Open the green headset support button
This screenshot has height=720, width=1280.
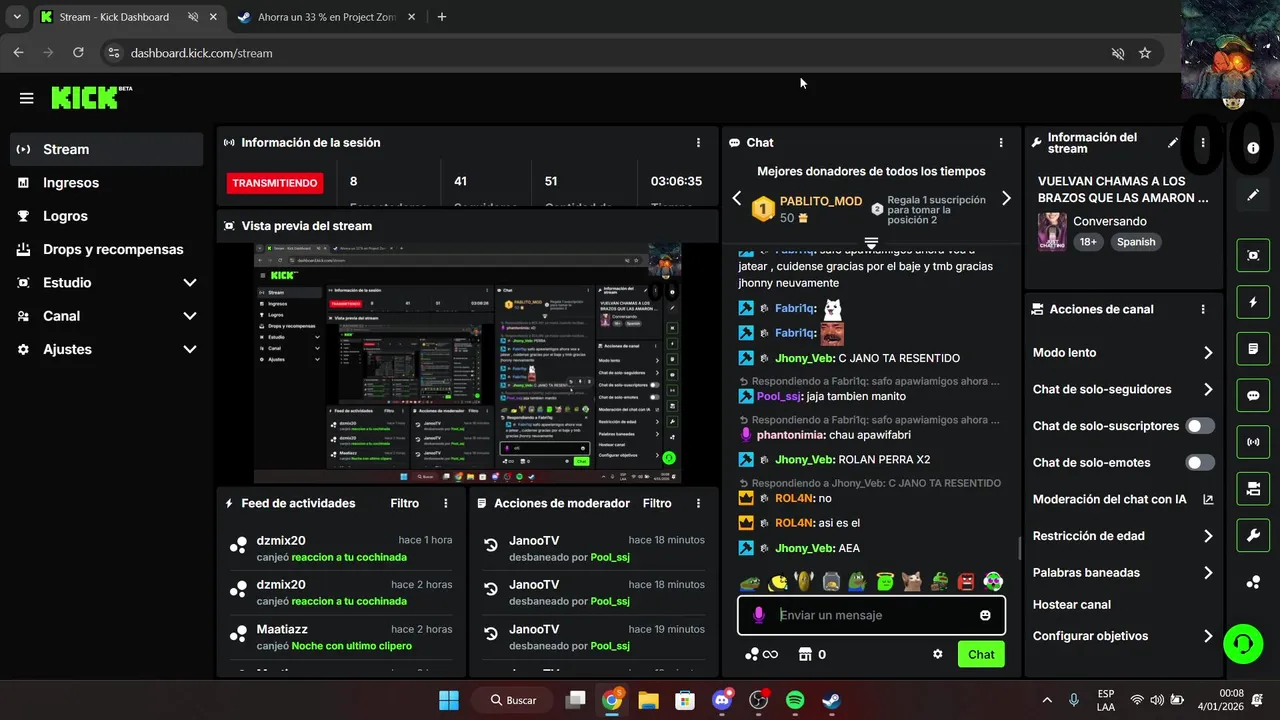coord(1243,643)
